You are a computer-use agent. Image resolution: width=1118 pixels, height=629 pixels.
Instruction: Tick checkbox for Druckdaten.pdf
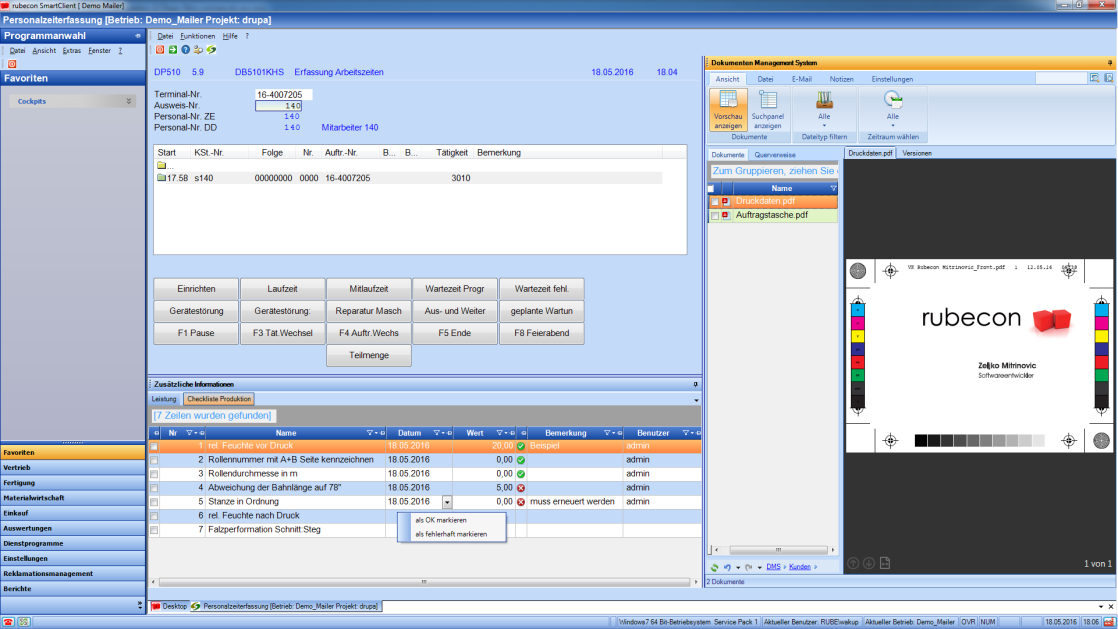click(x=715, y=202)
